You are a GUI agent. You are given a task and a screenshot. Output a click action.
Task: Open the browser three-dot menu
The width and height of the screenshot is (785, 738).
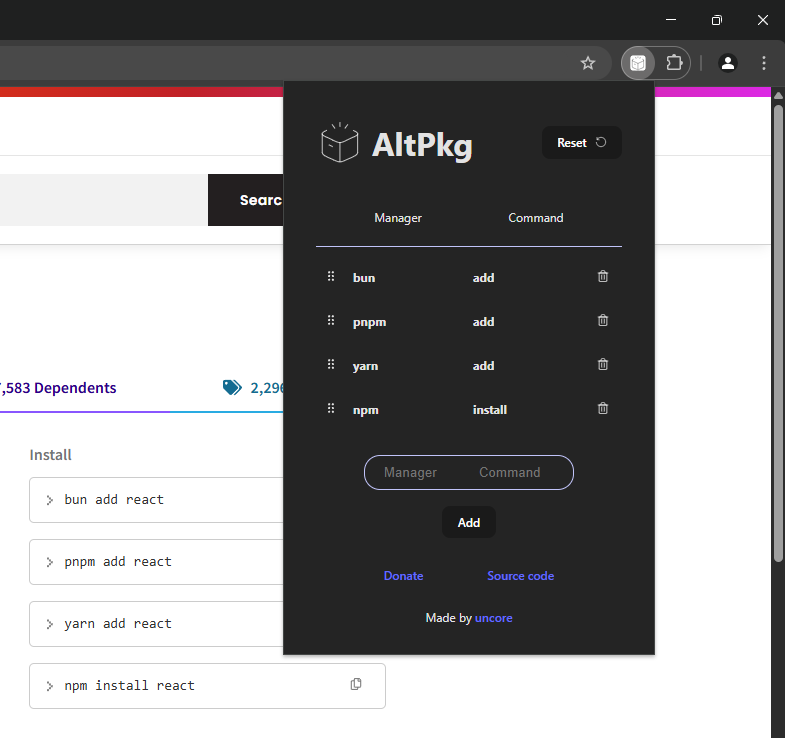point(763,63)
